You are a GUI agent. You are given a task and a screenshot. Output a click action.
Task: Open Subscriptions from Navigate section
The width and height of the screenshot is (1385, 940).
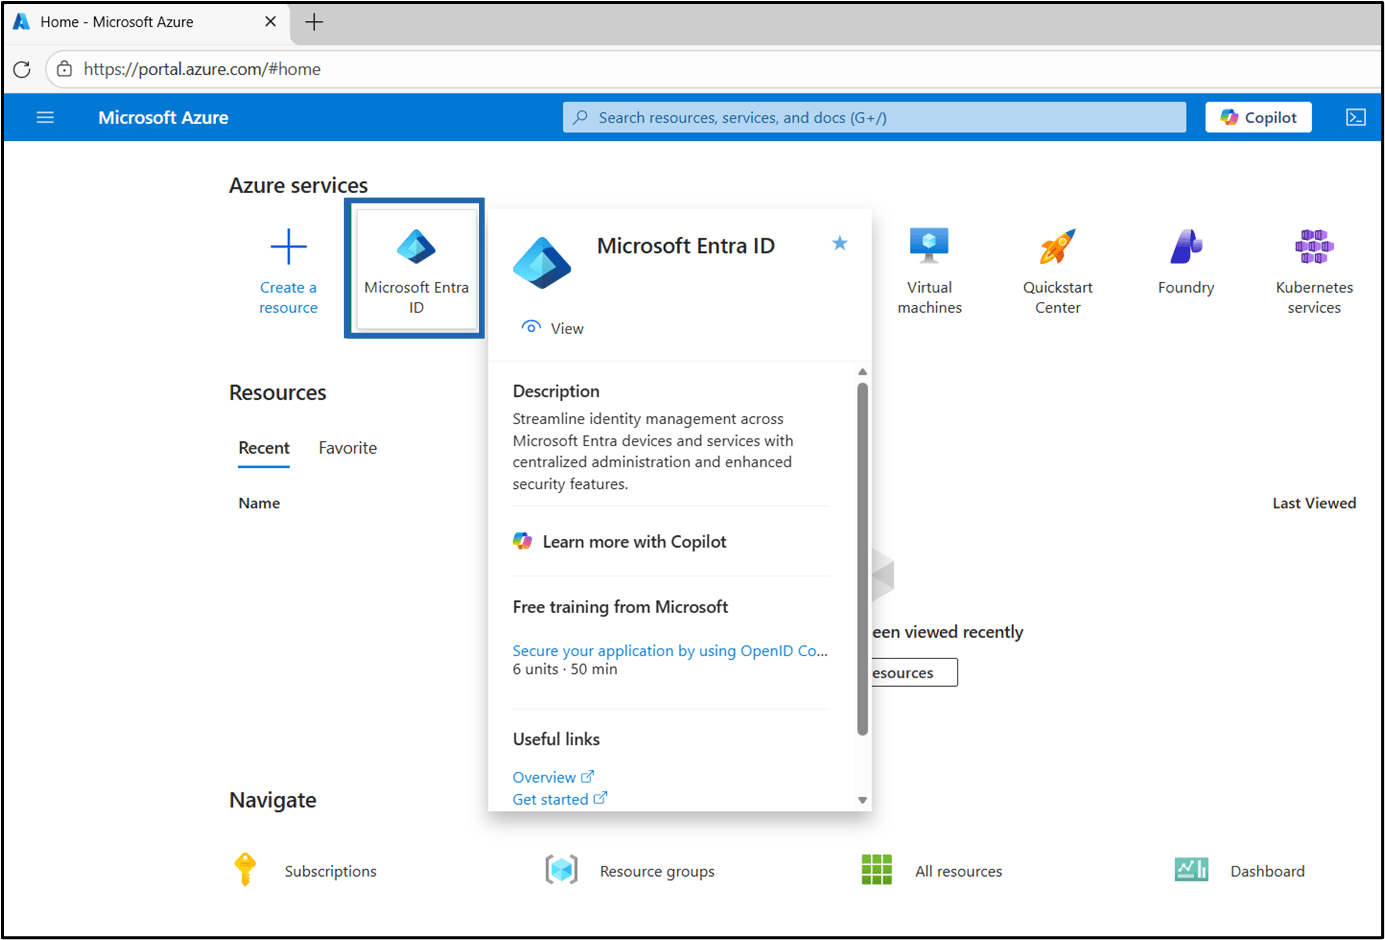[330, 871]
